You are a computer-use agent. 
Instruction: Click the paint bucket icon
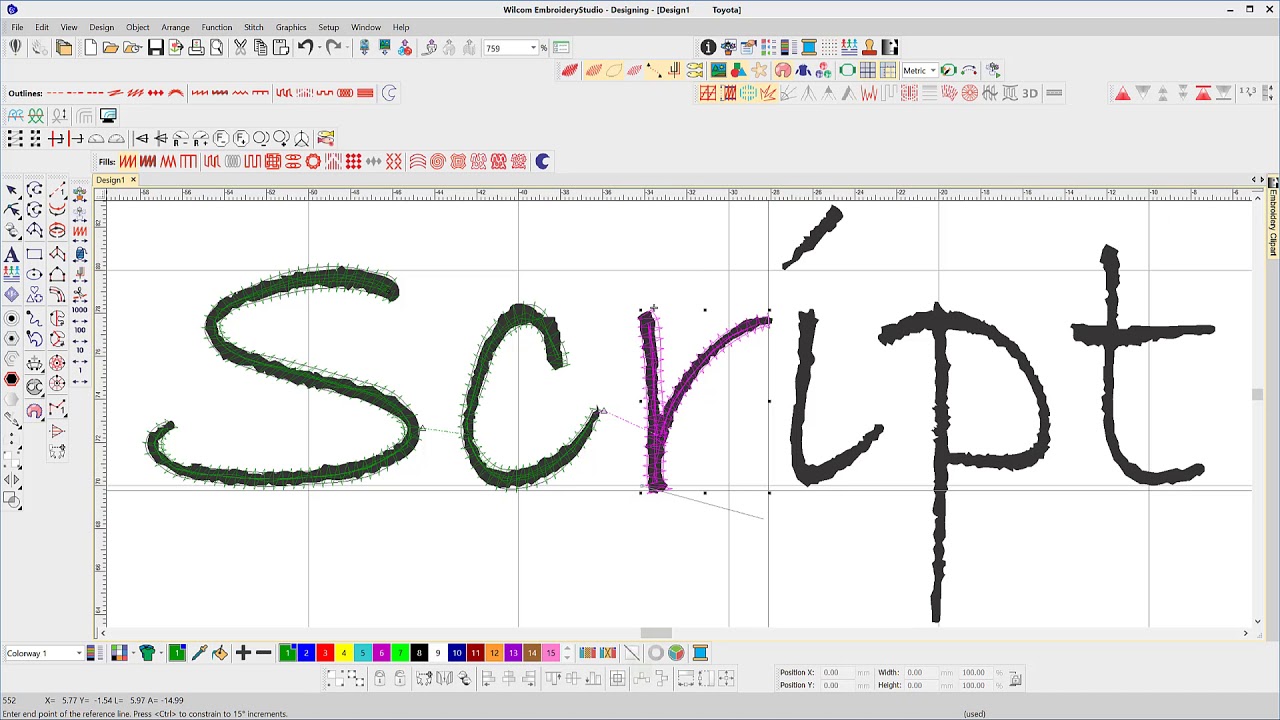click(219, 653)
